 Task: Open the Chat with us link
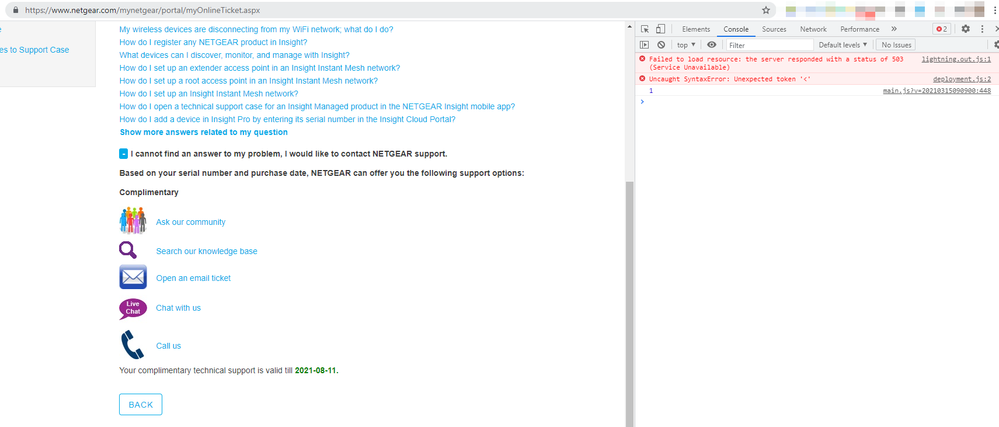178,308
